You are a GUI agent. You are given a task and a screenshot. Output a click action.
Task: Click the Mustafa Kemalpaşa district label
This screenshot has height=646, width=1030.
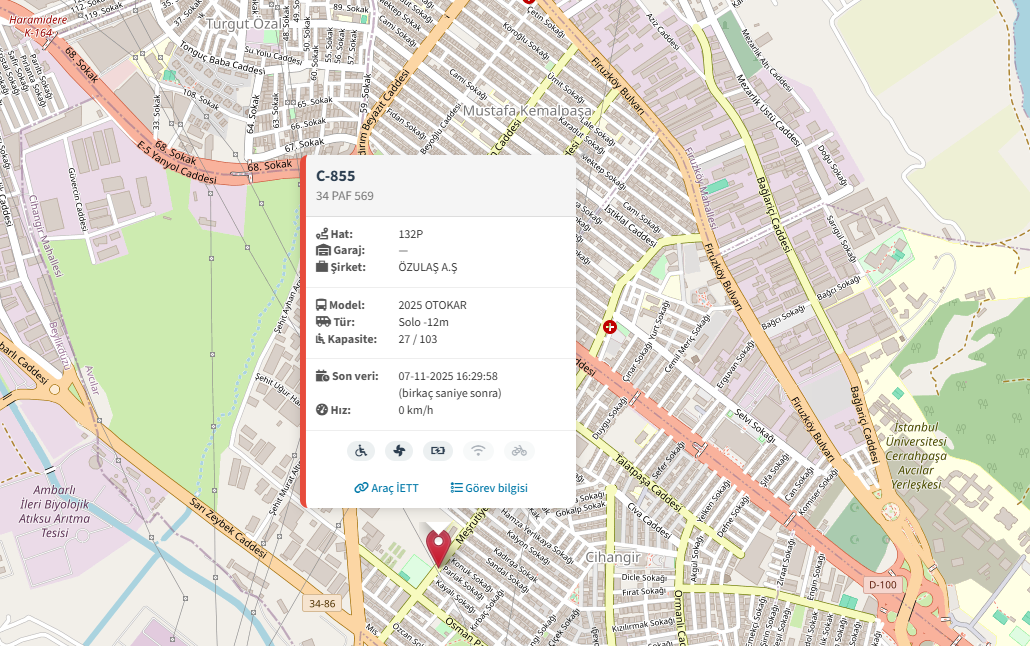527,110
